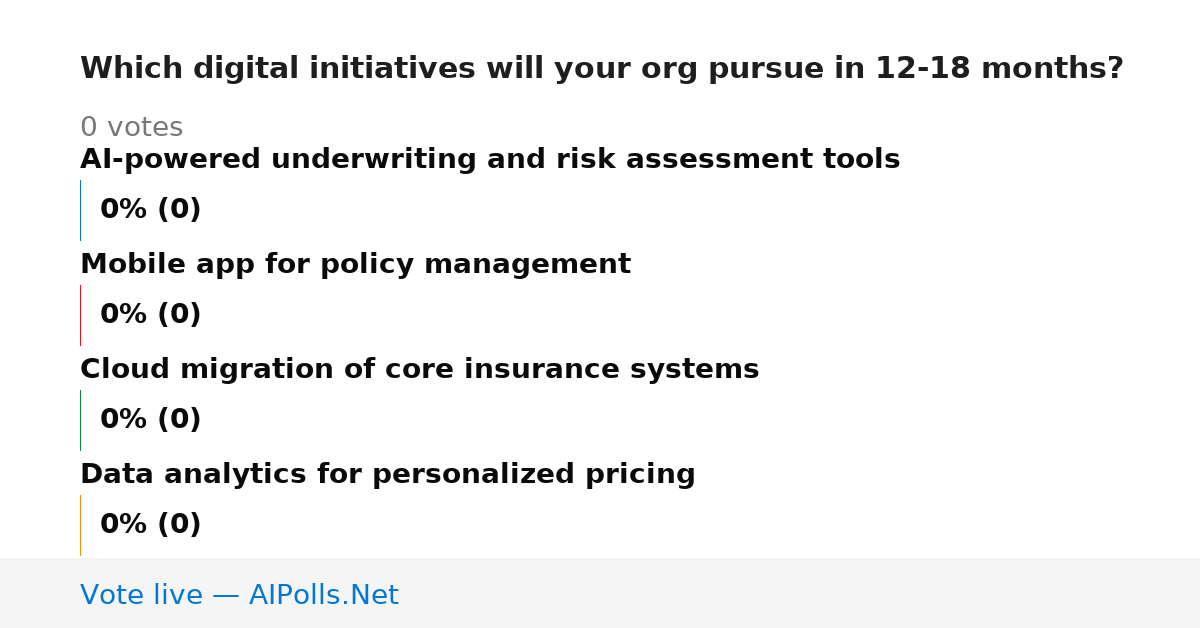Image resolution: width=1200 pixels, height=628 pixels.
Task: Select the Cloud migration of core insurance systems option
Action: pos(419,370)
